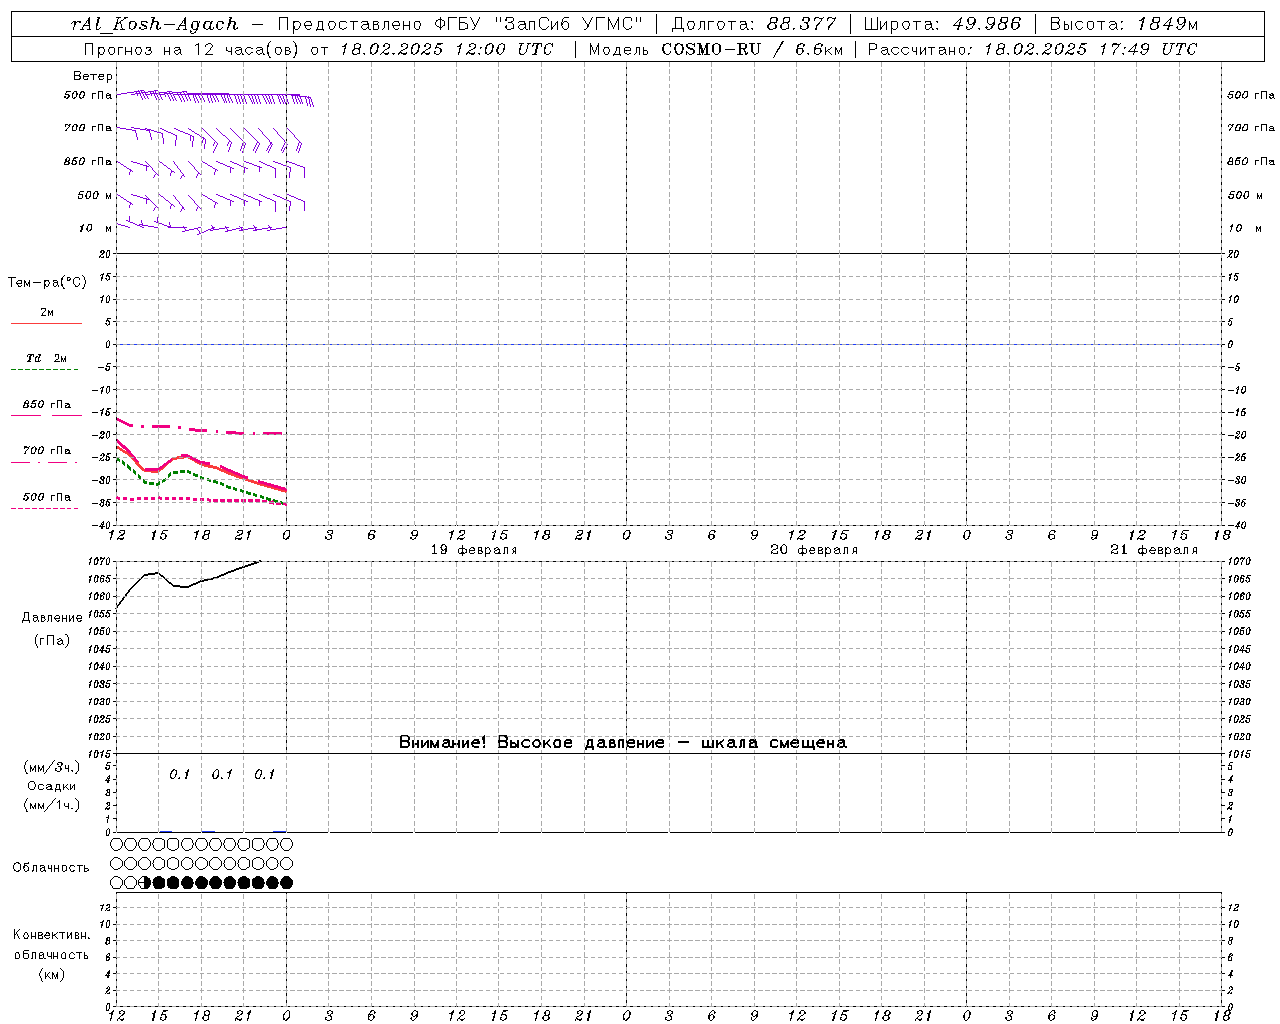Click the Ветер panel label
This screenshot has height=1024, width=1280.
tap(93, 76)
